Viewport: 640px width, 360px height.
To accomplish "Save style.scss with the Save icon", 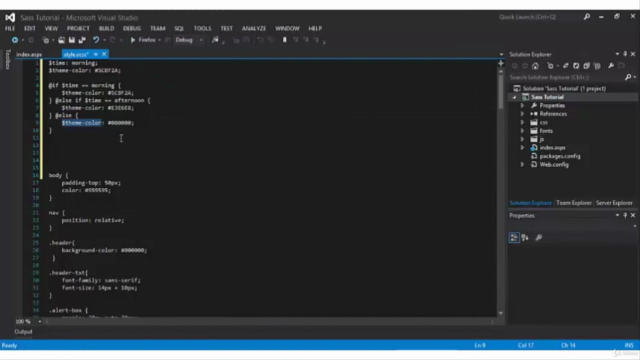I will click(x=72, y=40).
